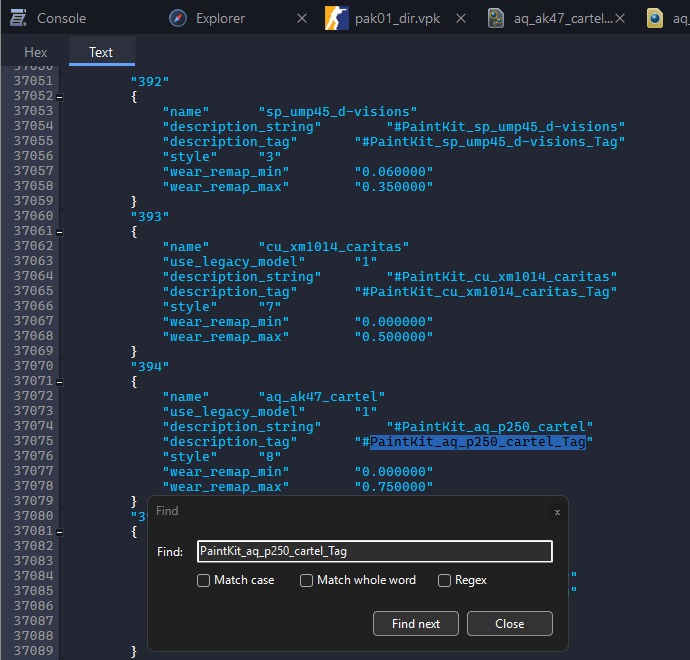Click the "#PaintKit_cu_xm1014_caritas" description string
690x660 pixels.
[502, 277]
